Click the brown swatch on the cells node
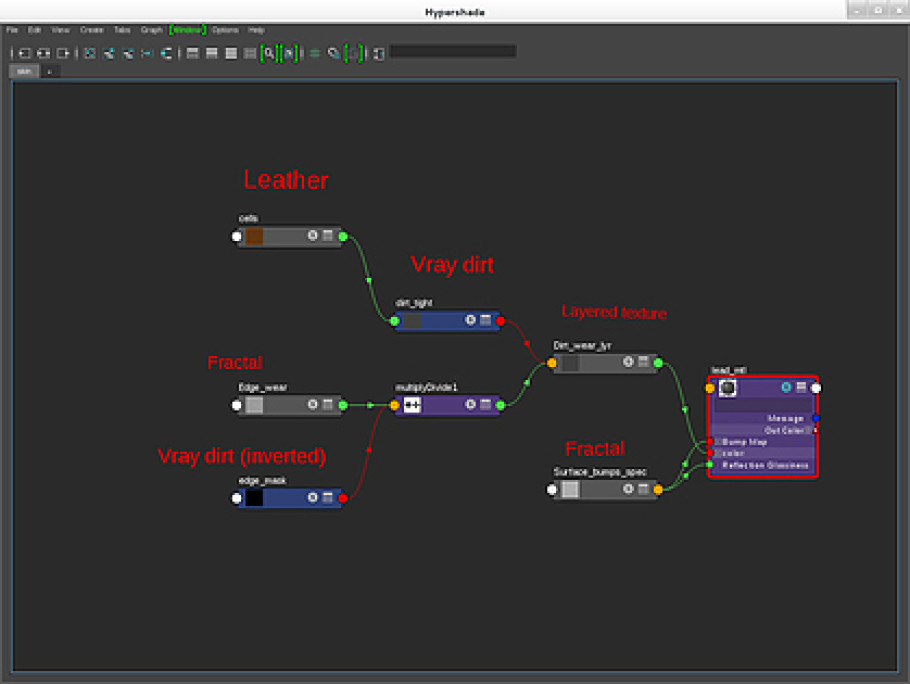The width and height of the screenshot is (910, 684). (254, 236)
